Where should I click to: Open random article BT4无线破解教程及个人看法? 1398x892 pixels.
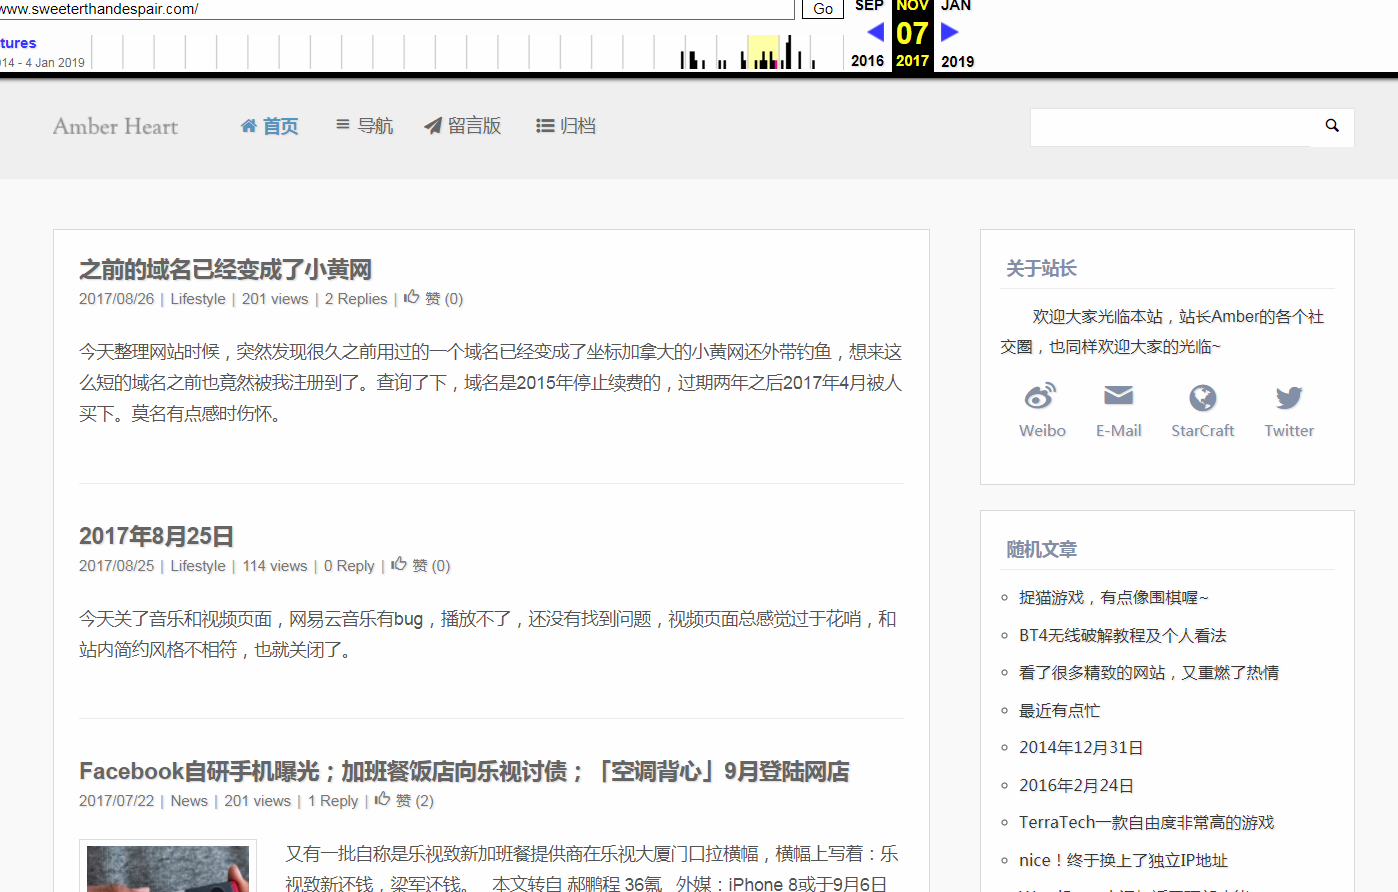tap(1122, 635)
